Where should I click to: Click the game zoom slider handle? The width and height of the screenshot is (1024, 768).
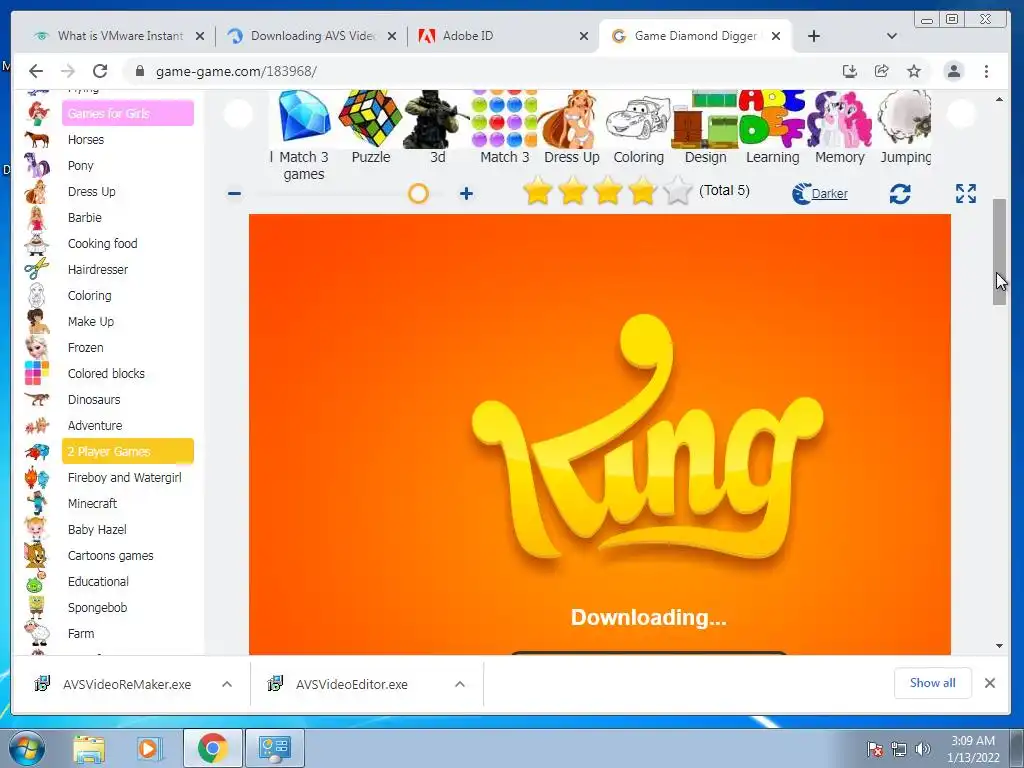(x=418, y=193)
